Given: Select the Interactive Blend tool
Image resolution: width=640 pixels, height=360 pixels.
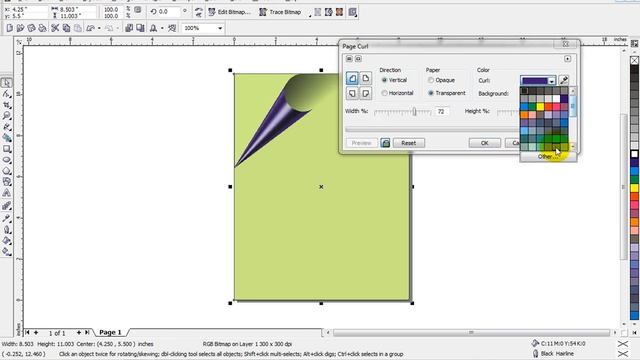Looking at the screenshot, I should (x=7, y=206).
